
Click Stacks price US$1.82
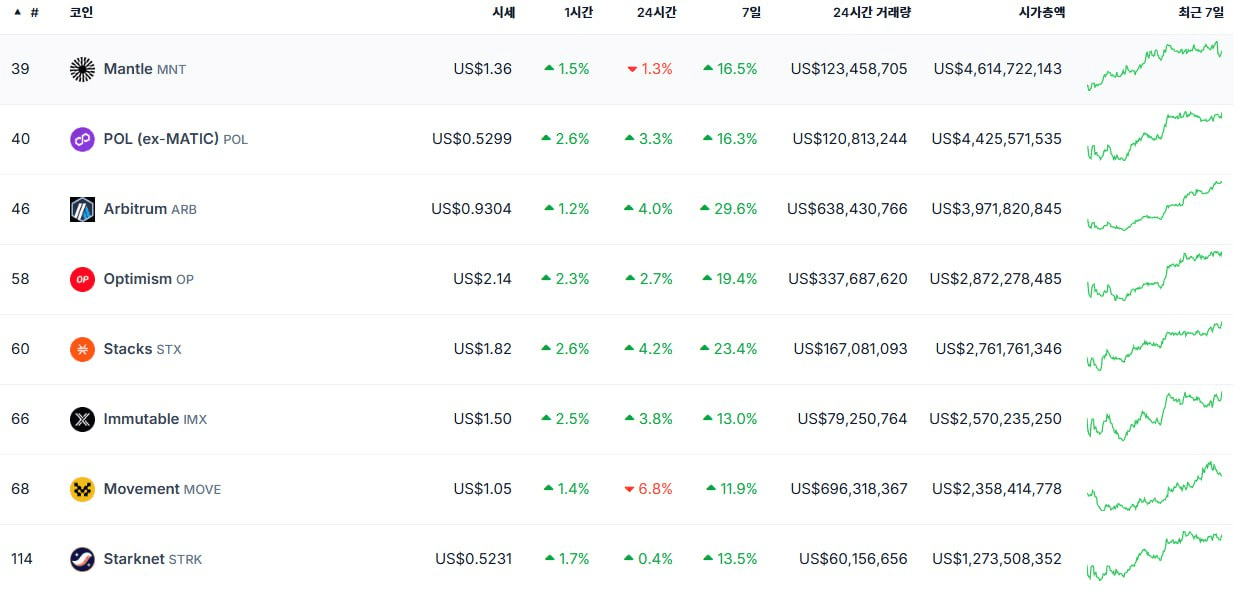coord(482,349)
